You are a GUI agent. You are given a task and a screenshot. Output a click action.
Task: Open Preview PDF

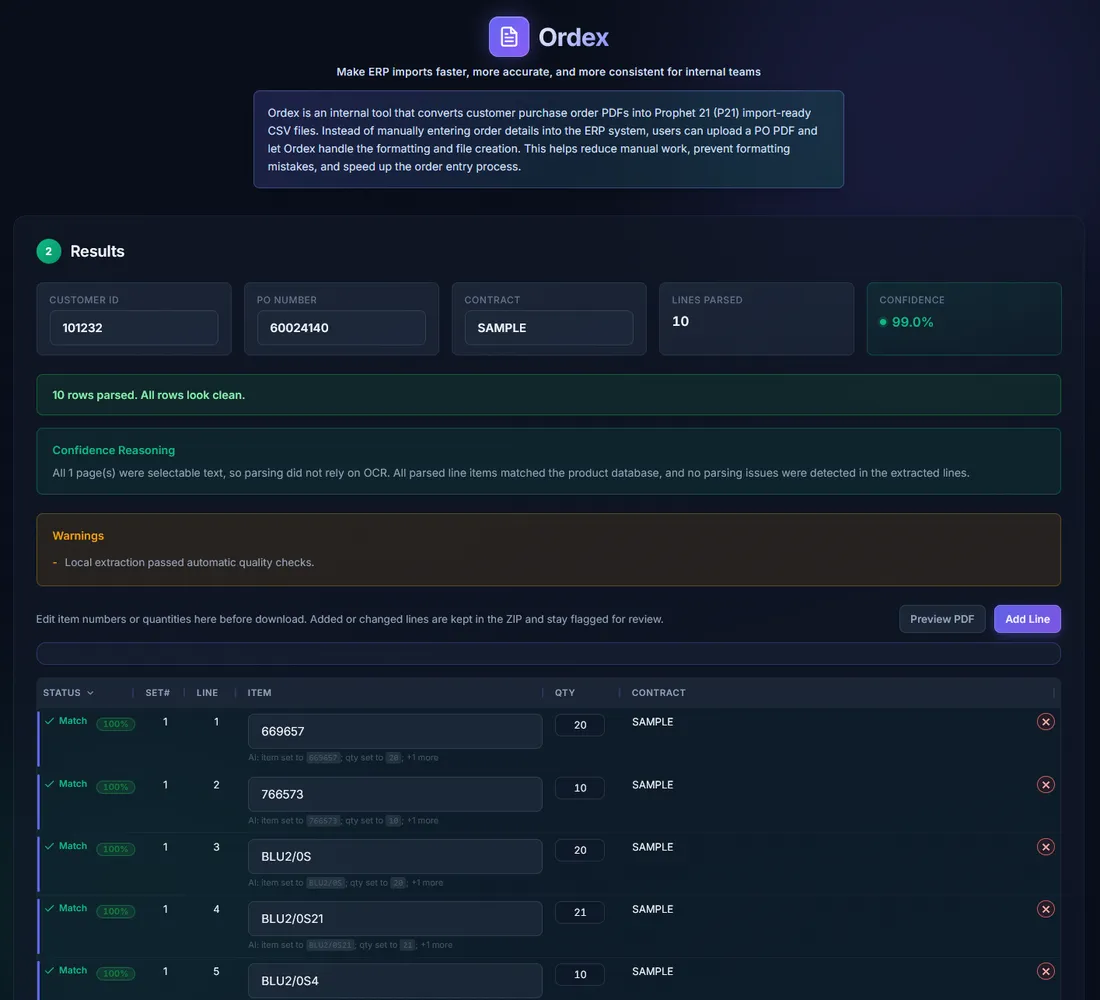(x=941, y=619)
